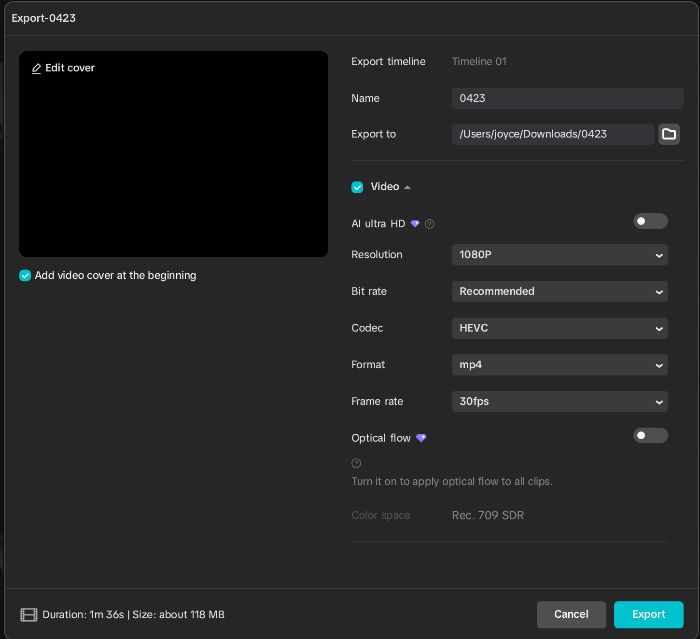The width and height of the screenshot is (700, 639).
Task: Click the folder icon to browse export location
Action: (x=668, y=134)
